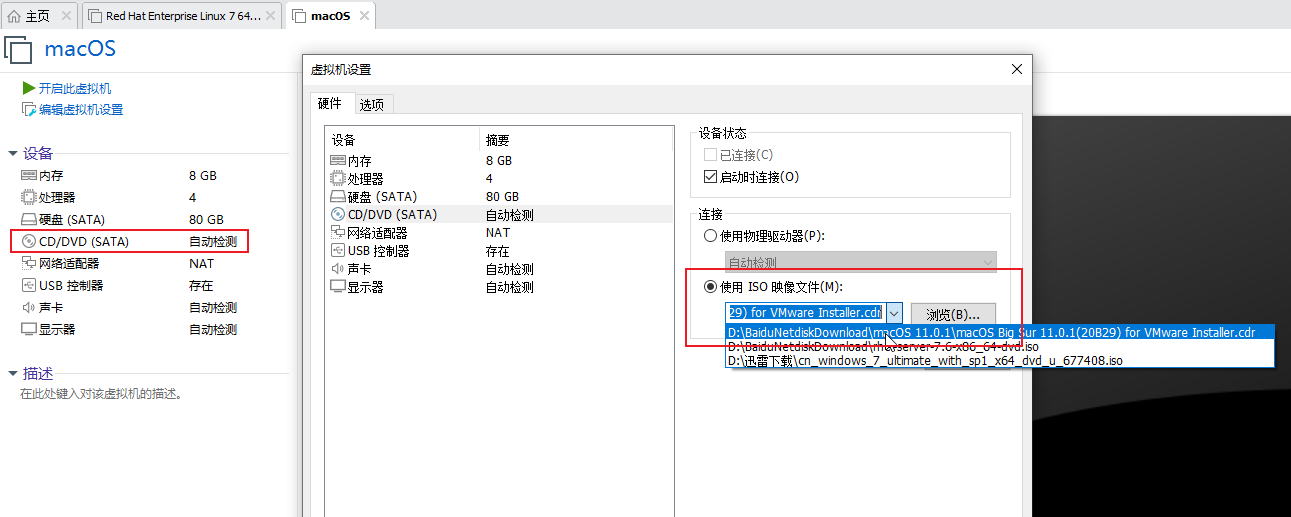Click the 处理器 icon in the settings dialog list
Image resolution: width=1291 pixels, height=517 pixels.
(338, 178)
